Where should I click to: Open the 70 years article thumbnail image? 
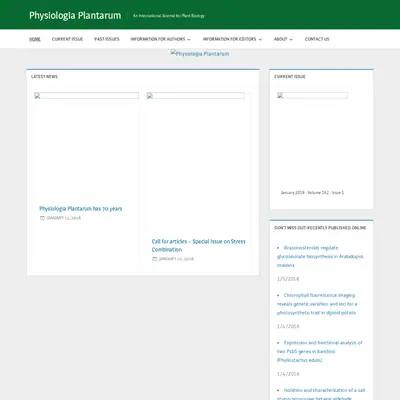86,95
